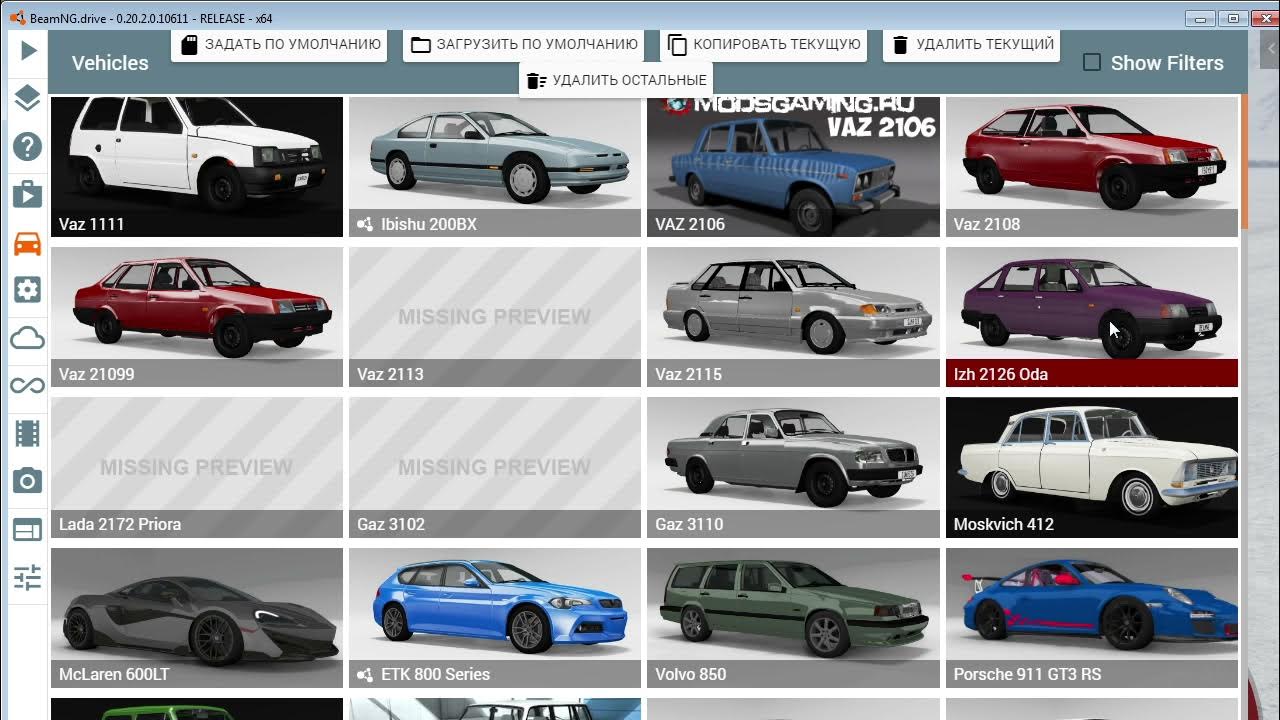Enable the Show Filters checkbox

tap(1092, 62)
